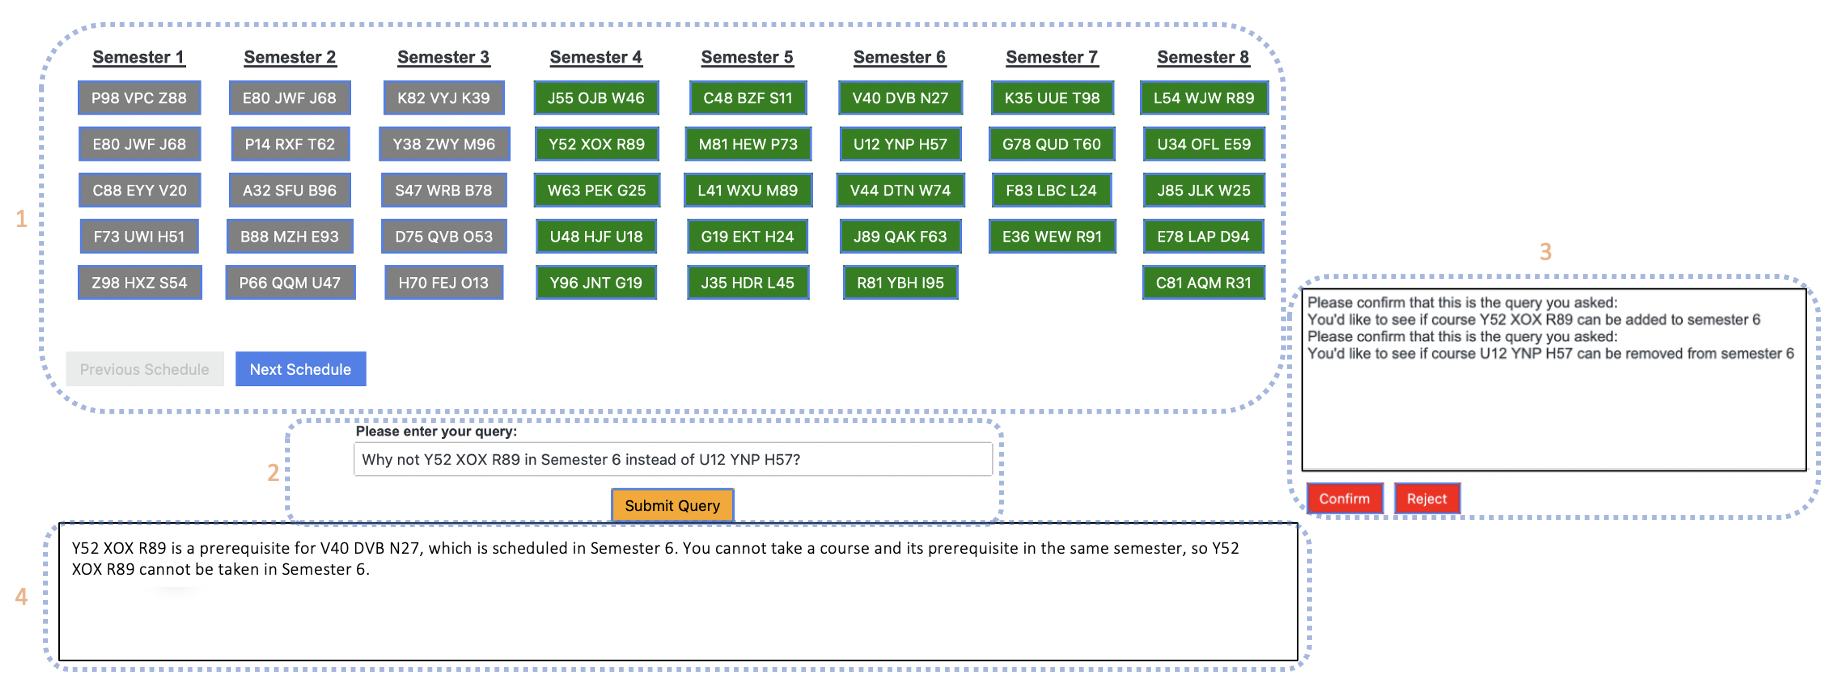Viewport: 1828px width, 678px height.
Task: Click the Semester 4 column heading
Action: [x=596, y=57]
